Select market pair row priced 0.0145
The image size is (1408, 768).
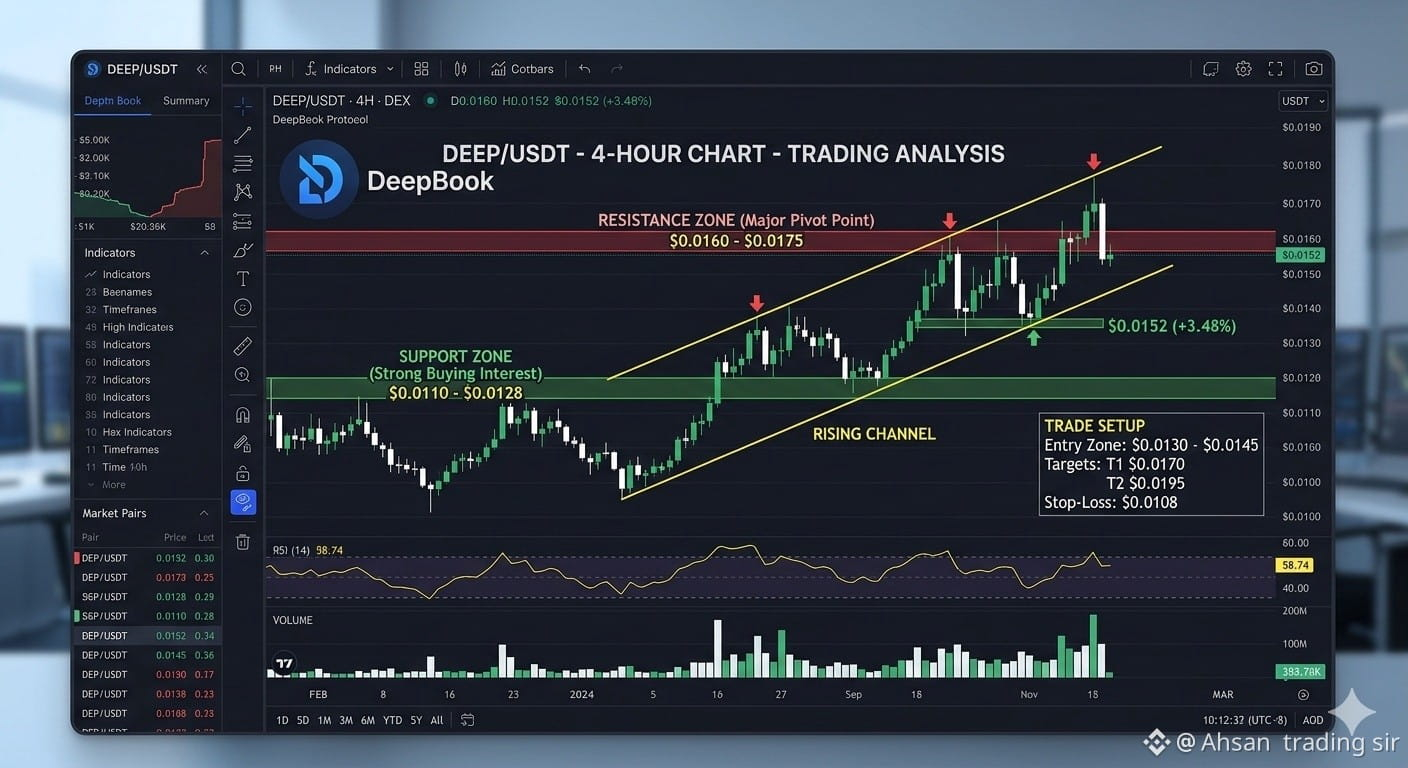tap(147, 655)
